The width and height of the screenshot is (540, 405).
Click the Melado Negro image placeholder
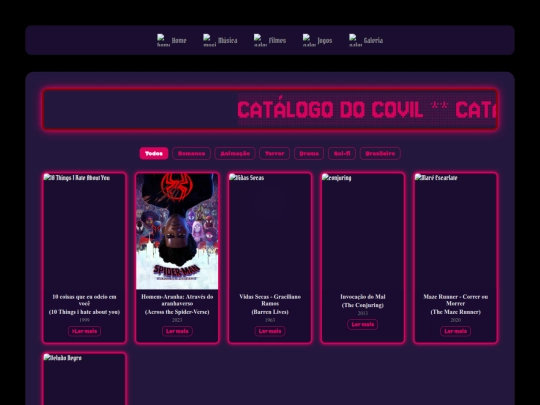tap(84, 380)
